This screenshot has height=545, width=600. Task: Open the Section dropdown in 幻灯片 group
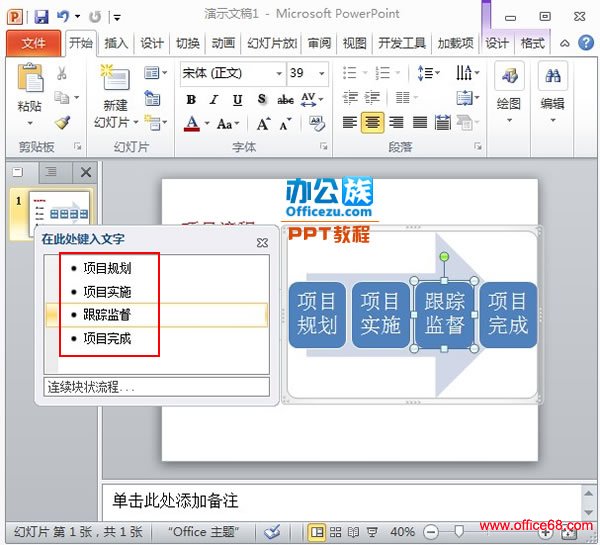coord(155,122)
